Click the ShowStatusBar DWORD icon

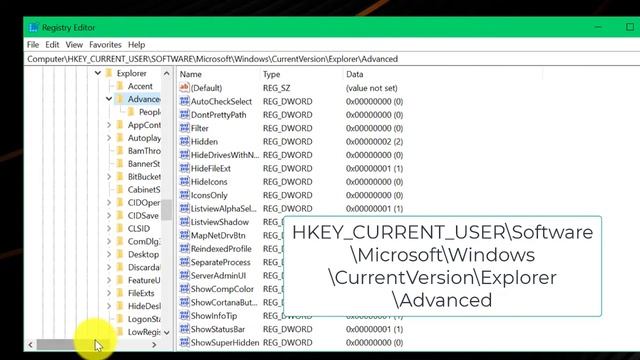(184, 329)
